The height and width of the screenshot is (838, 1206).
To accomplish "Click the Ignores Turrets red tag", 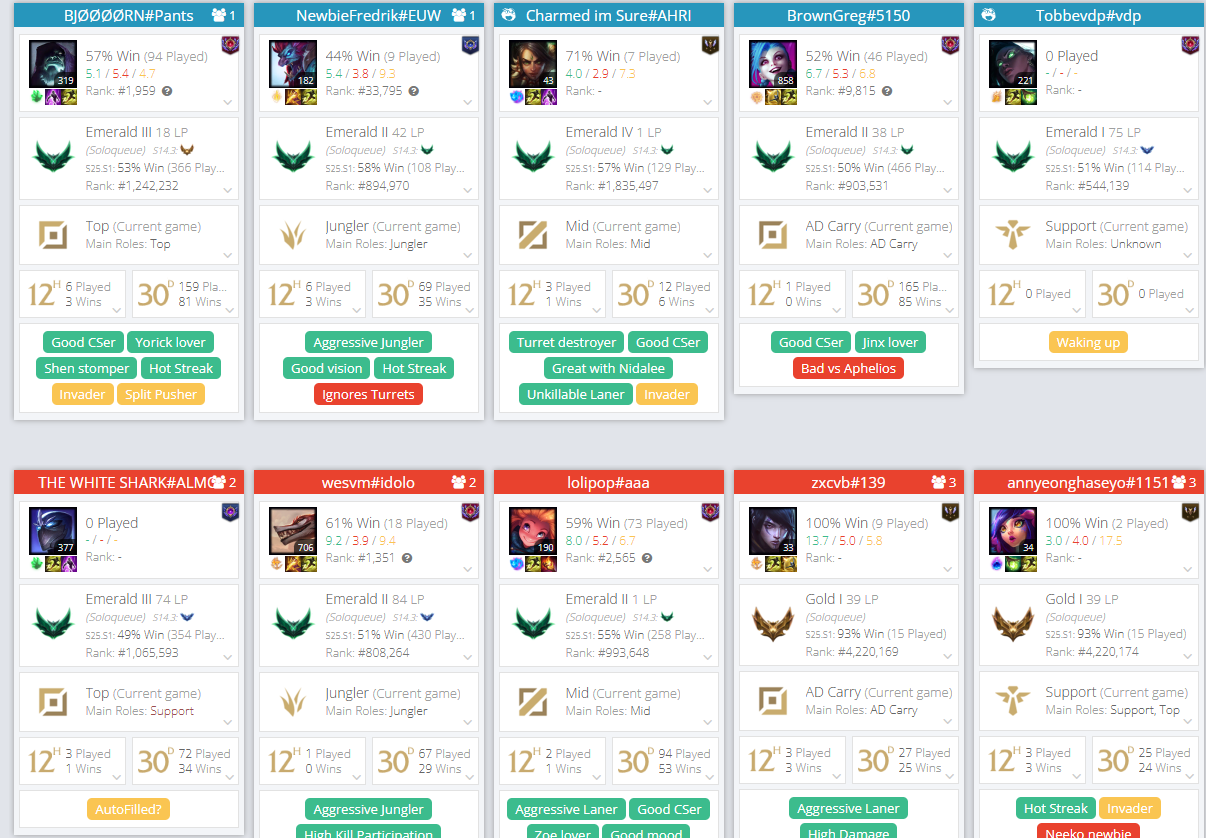I will 368,394.
